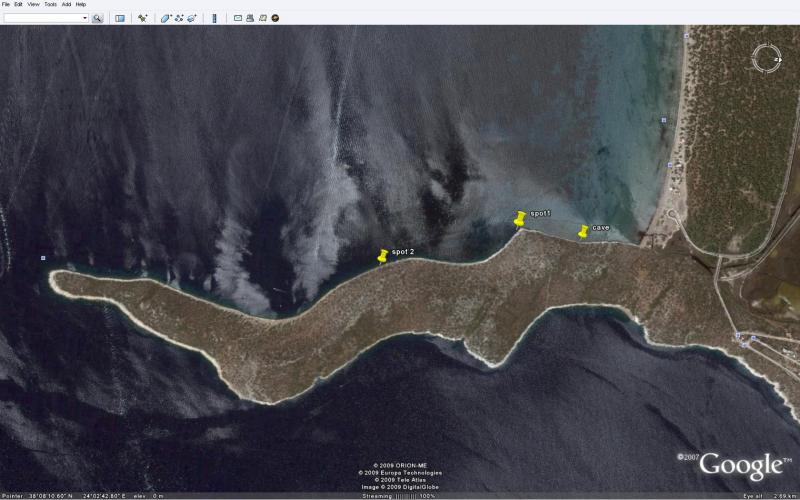Toggle the sidebar panel button

pyautogui.click(x=120, y=18)
